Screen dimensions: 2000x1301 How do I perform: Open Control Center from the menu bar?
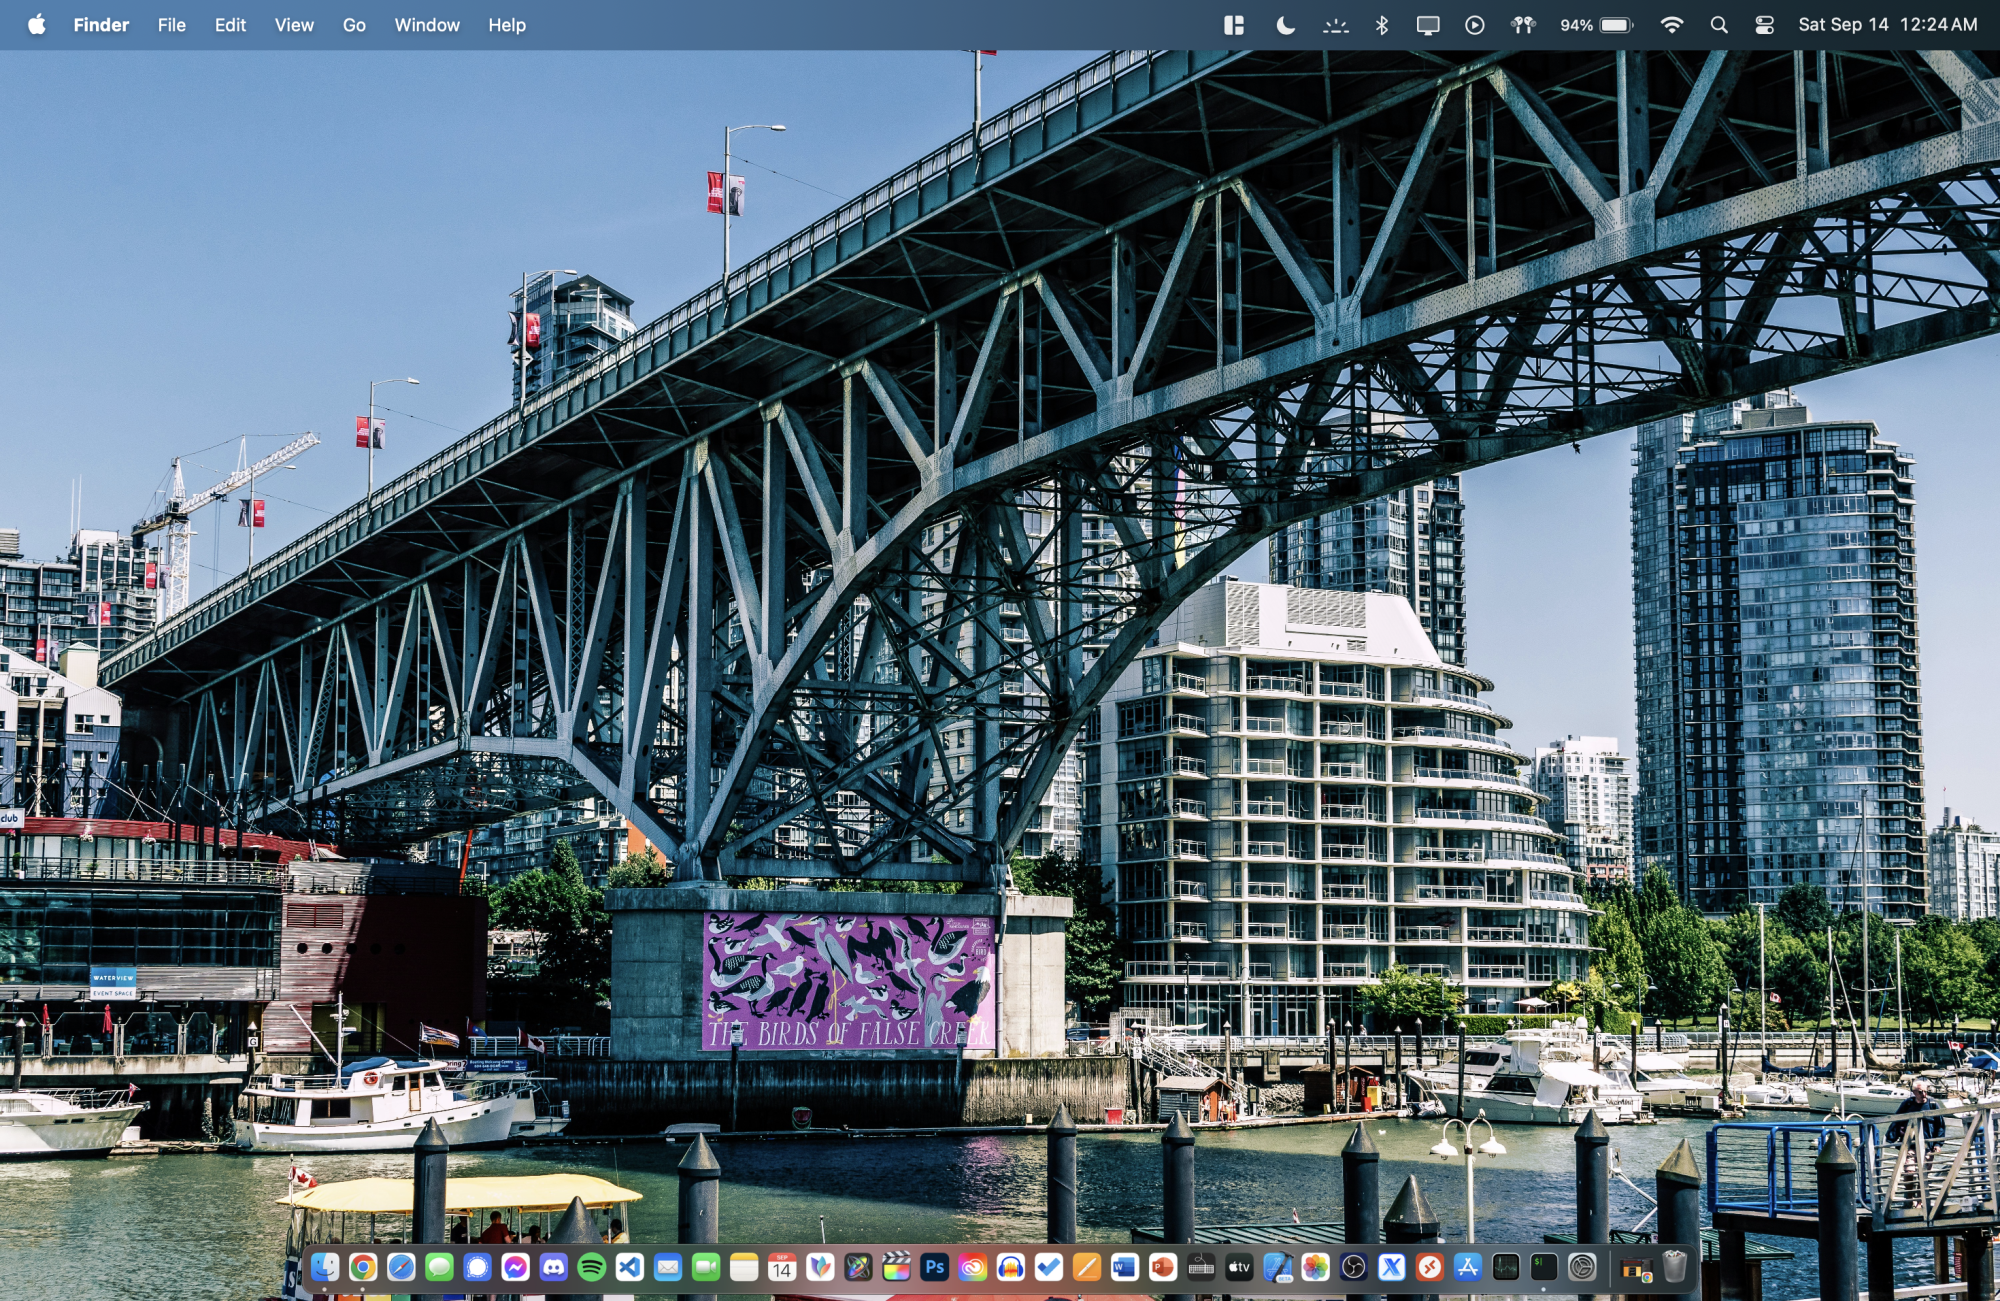click(1764, 25)
